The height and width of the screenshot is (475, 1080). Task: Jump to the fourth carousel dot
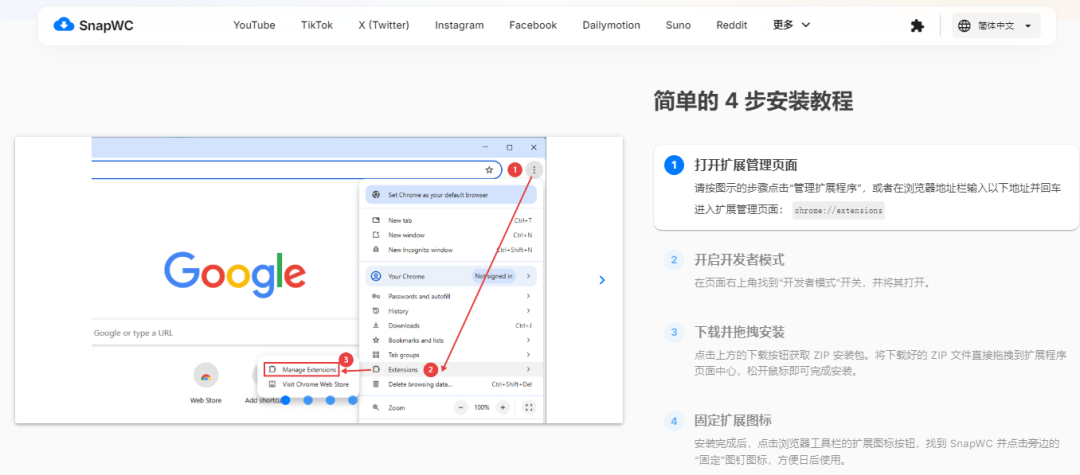tap(353, 401)
